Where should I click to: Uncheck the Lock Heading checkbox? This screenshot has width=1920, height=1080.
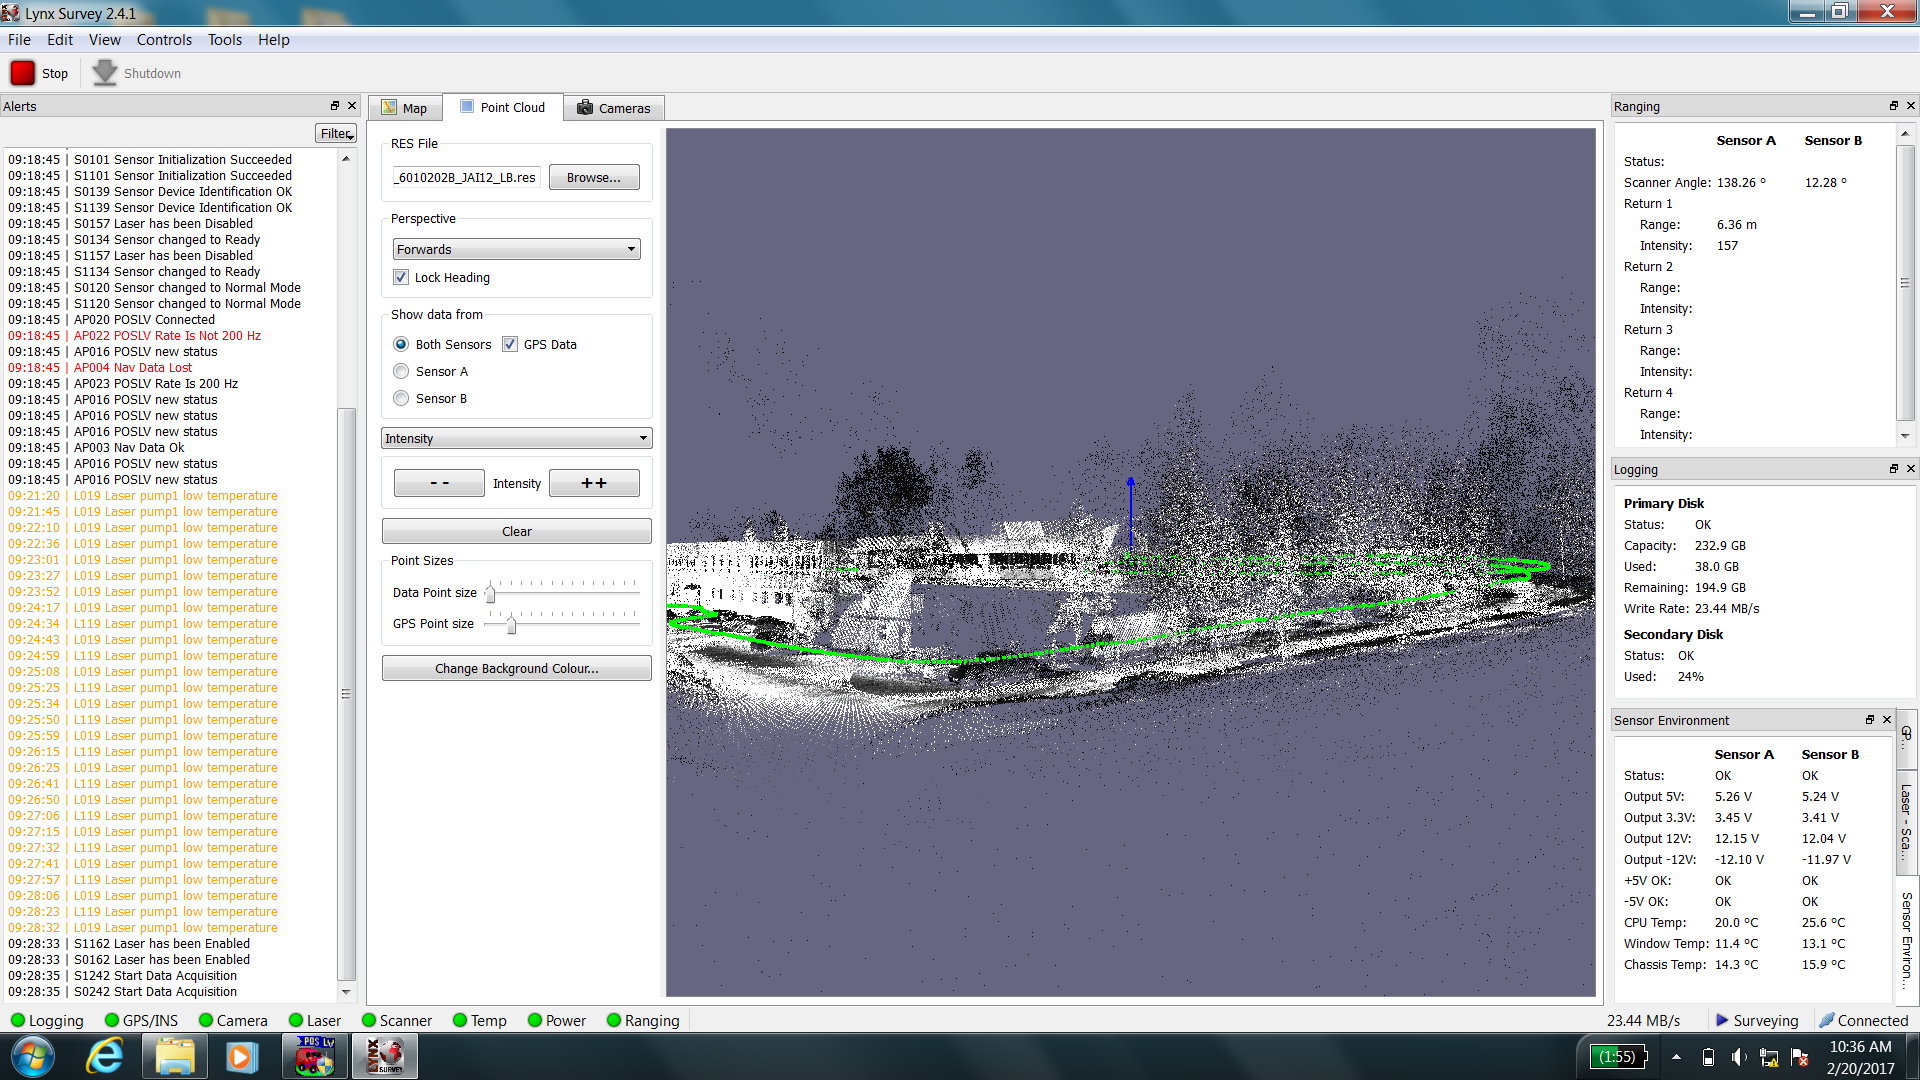click(x=401, y=277)
